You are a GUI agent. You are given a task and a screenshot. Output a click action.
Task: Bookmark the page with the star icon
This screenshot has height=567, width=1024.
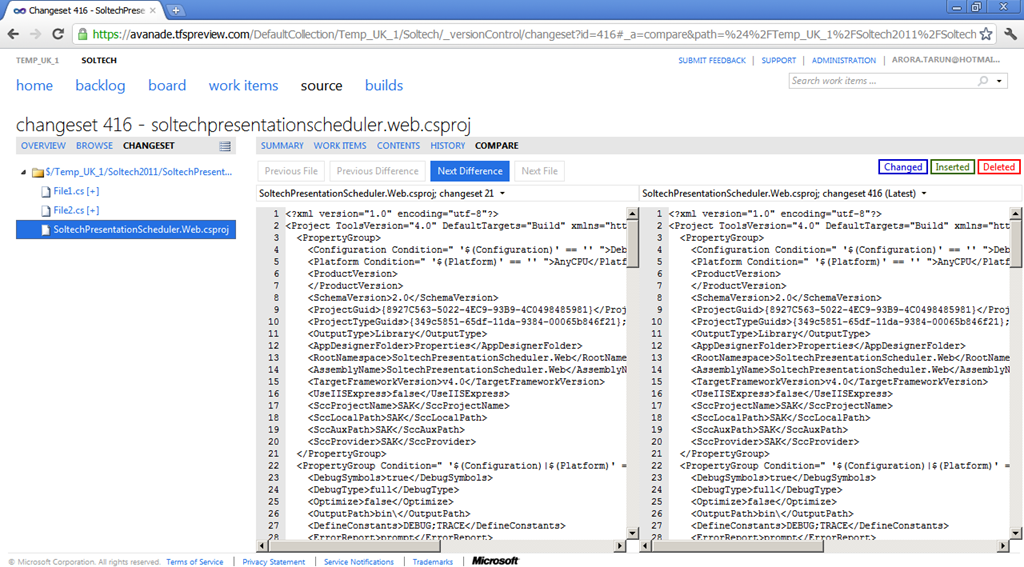pos(986,34)
